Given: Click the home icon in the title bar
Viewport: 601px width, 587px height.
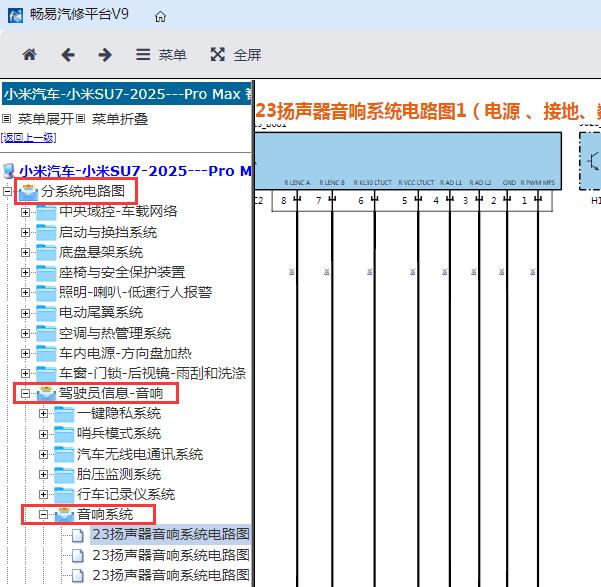Looking at the screenshot, I should point(160,16).
